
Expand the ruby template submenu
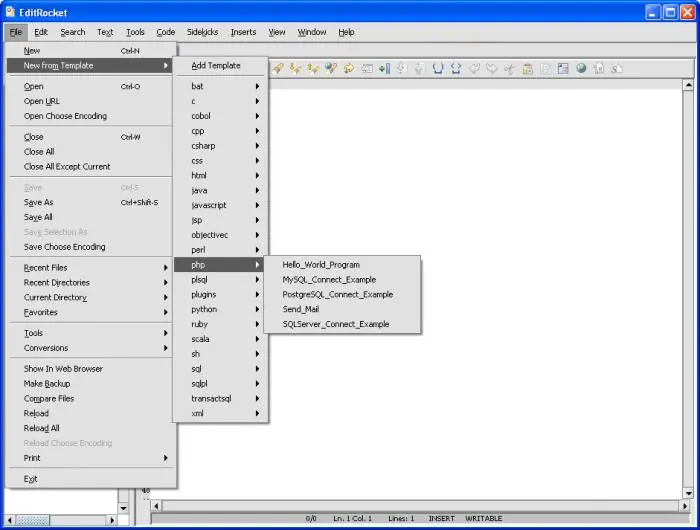tap(221, 324)
